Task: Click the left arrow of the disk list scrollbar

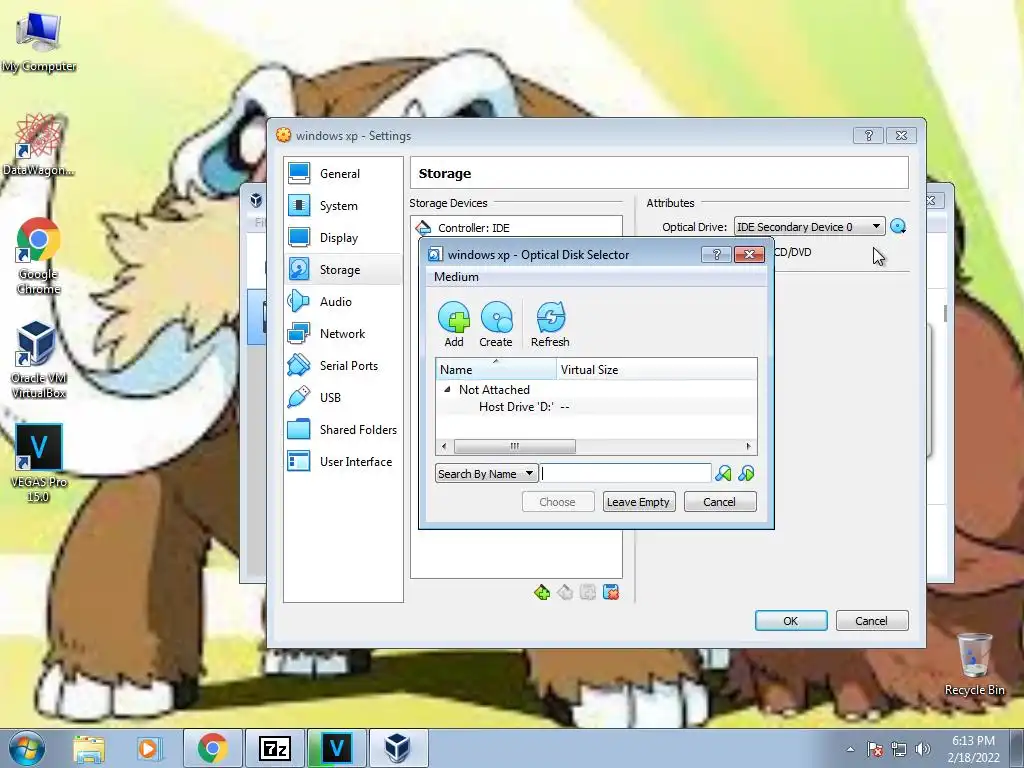Action: click(x=444, y=447)
